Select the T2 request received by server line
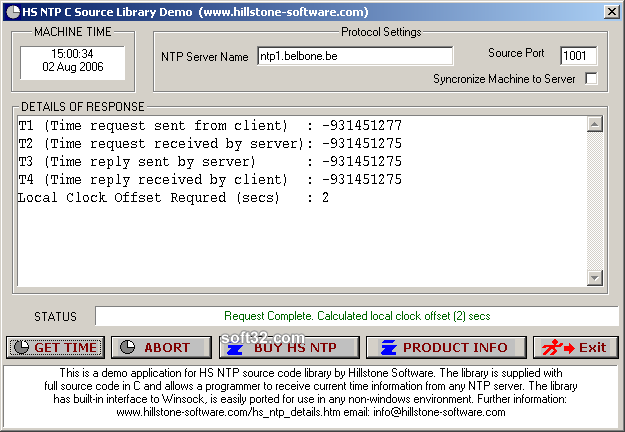Image resolution: width=625 pixels, height=432 pixels. coord(210,143)
